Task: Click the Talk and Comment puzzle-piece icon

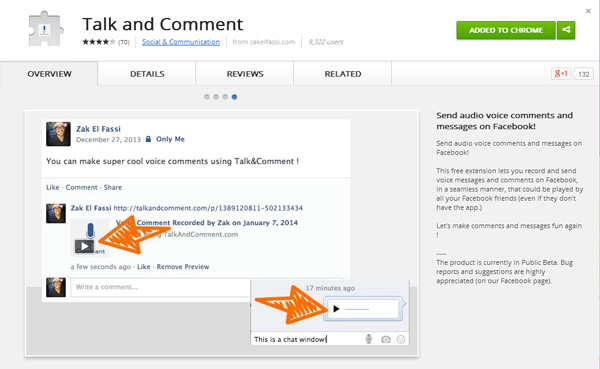Action: 45,29
